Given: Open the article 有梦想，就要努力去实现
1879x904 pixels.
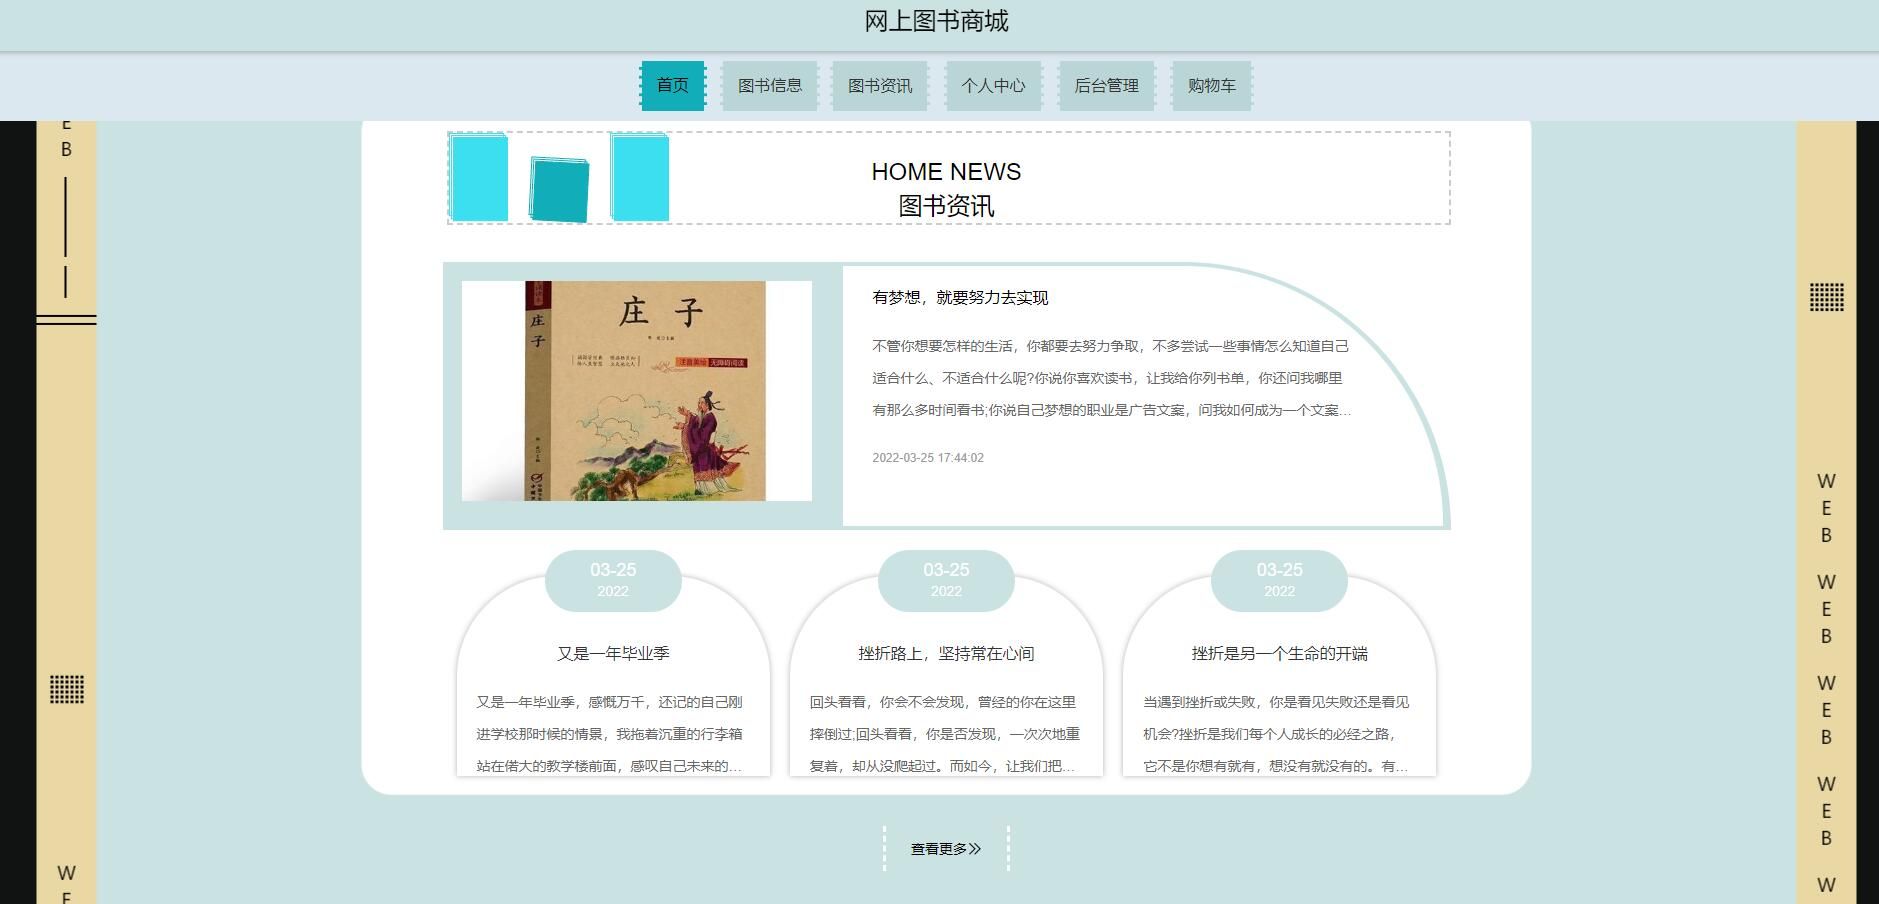Looking at the screenshot, I should click(x=962, y=298).
